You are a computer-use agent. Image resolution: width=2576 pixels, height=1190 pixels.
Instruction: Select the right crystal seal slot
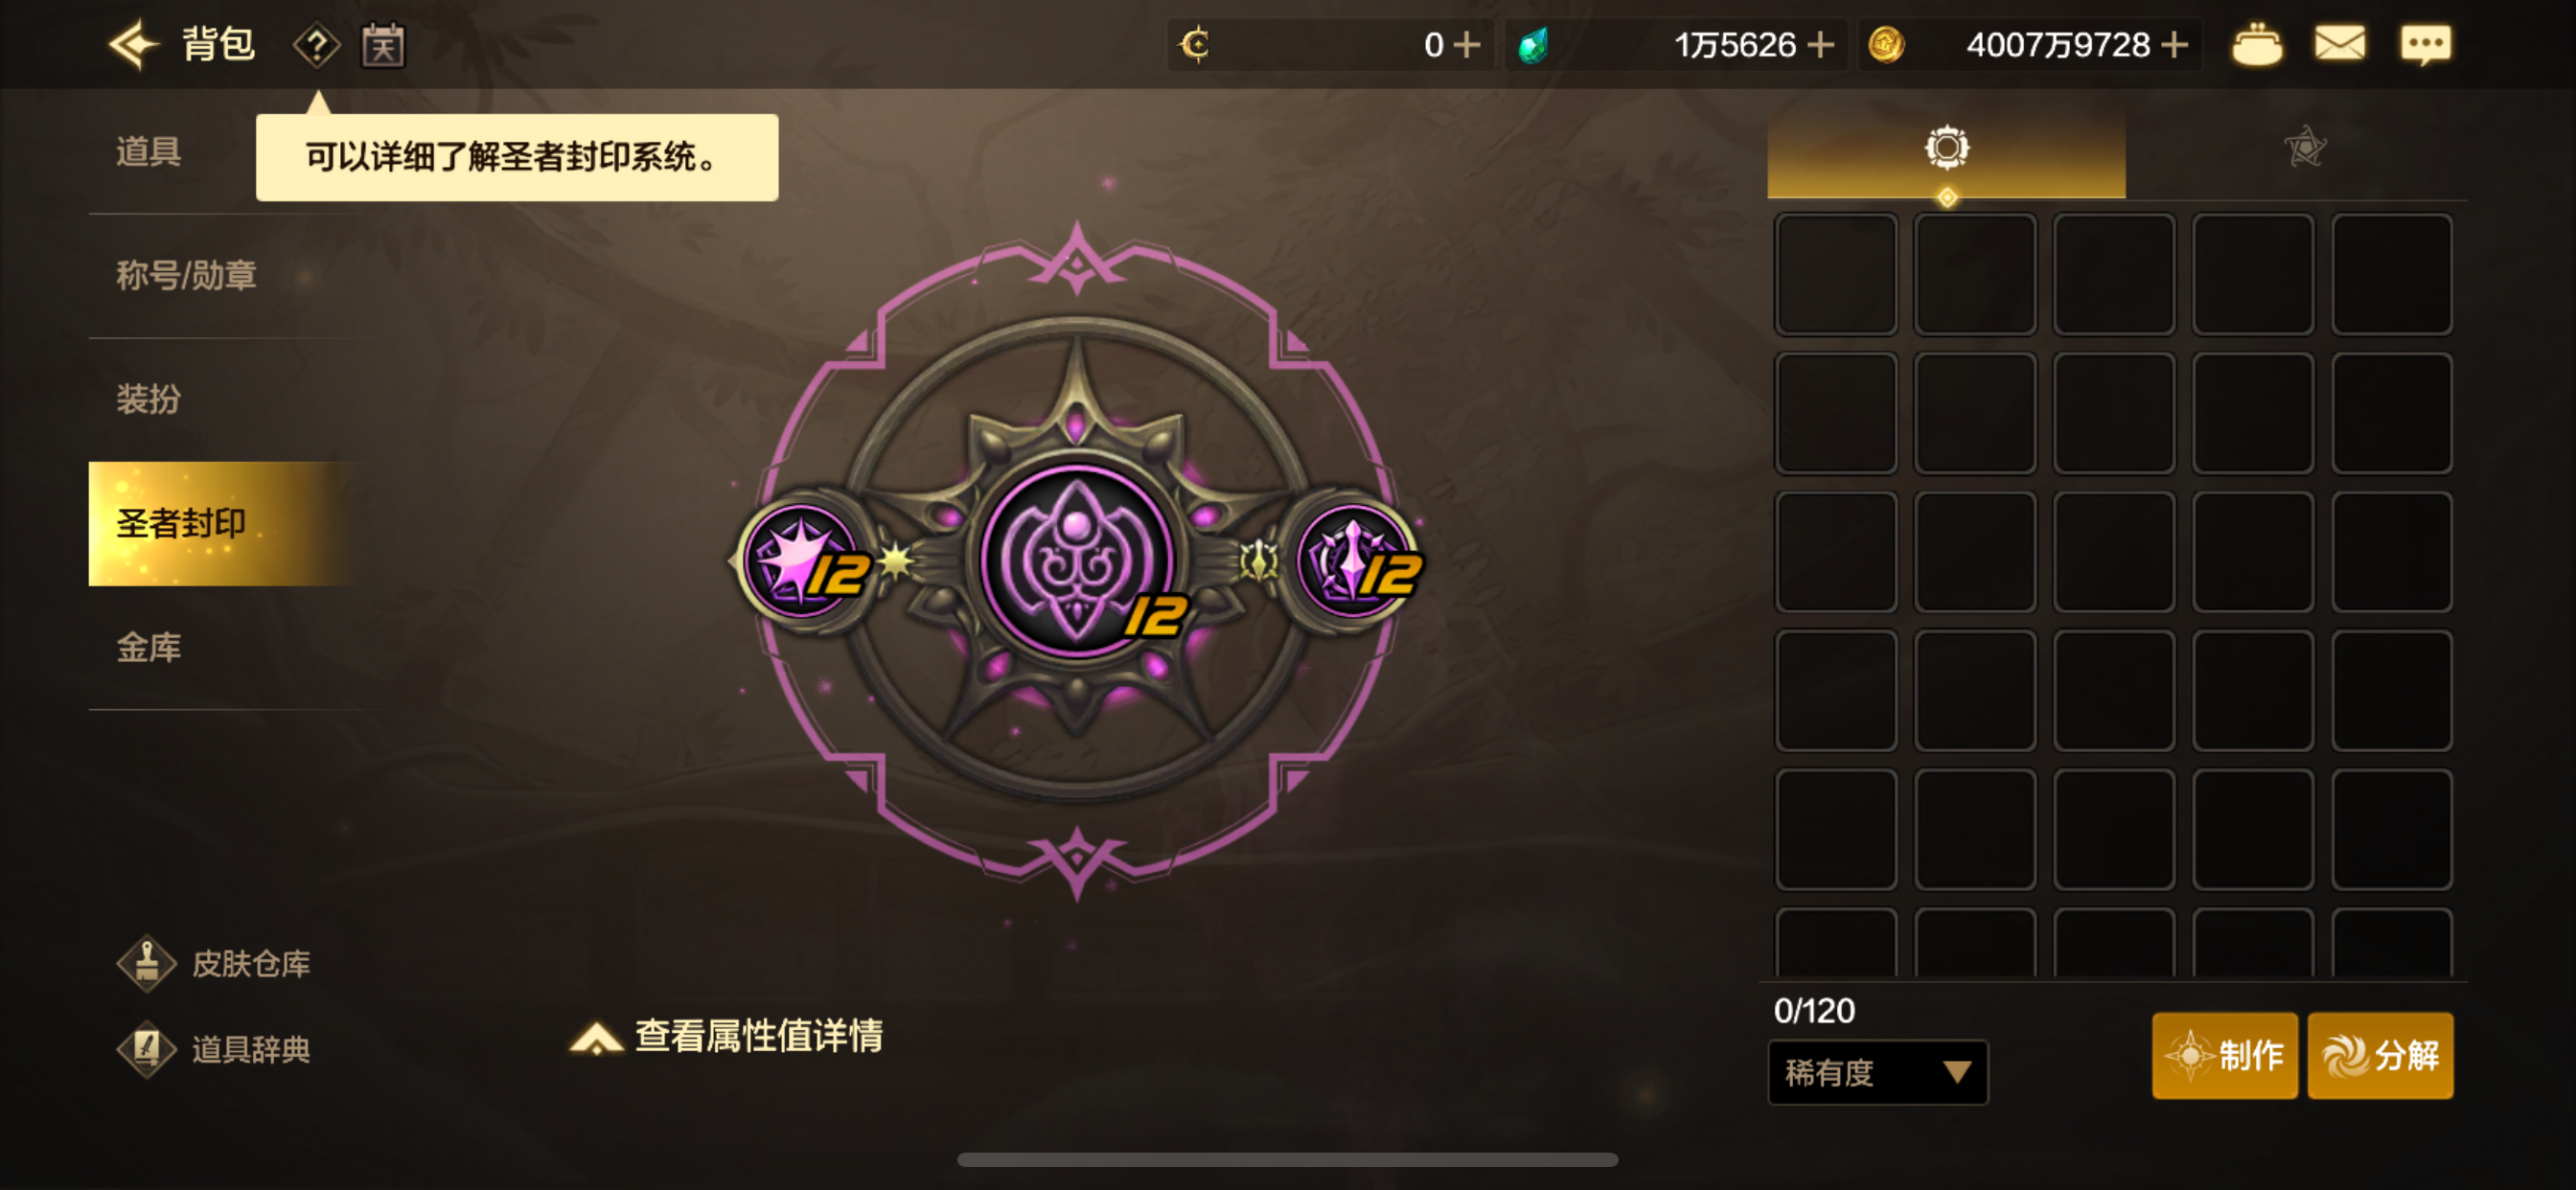pos(1355,560)
